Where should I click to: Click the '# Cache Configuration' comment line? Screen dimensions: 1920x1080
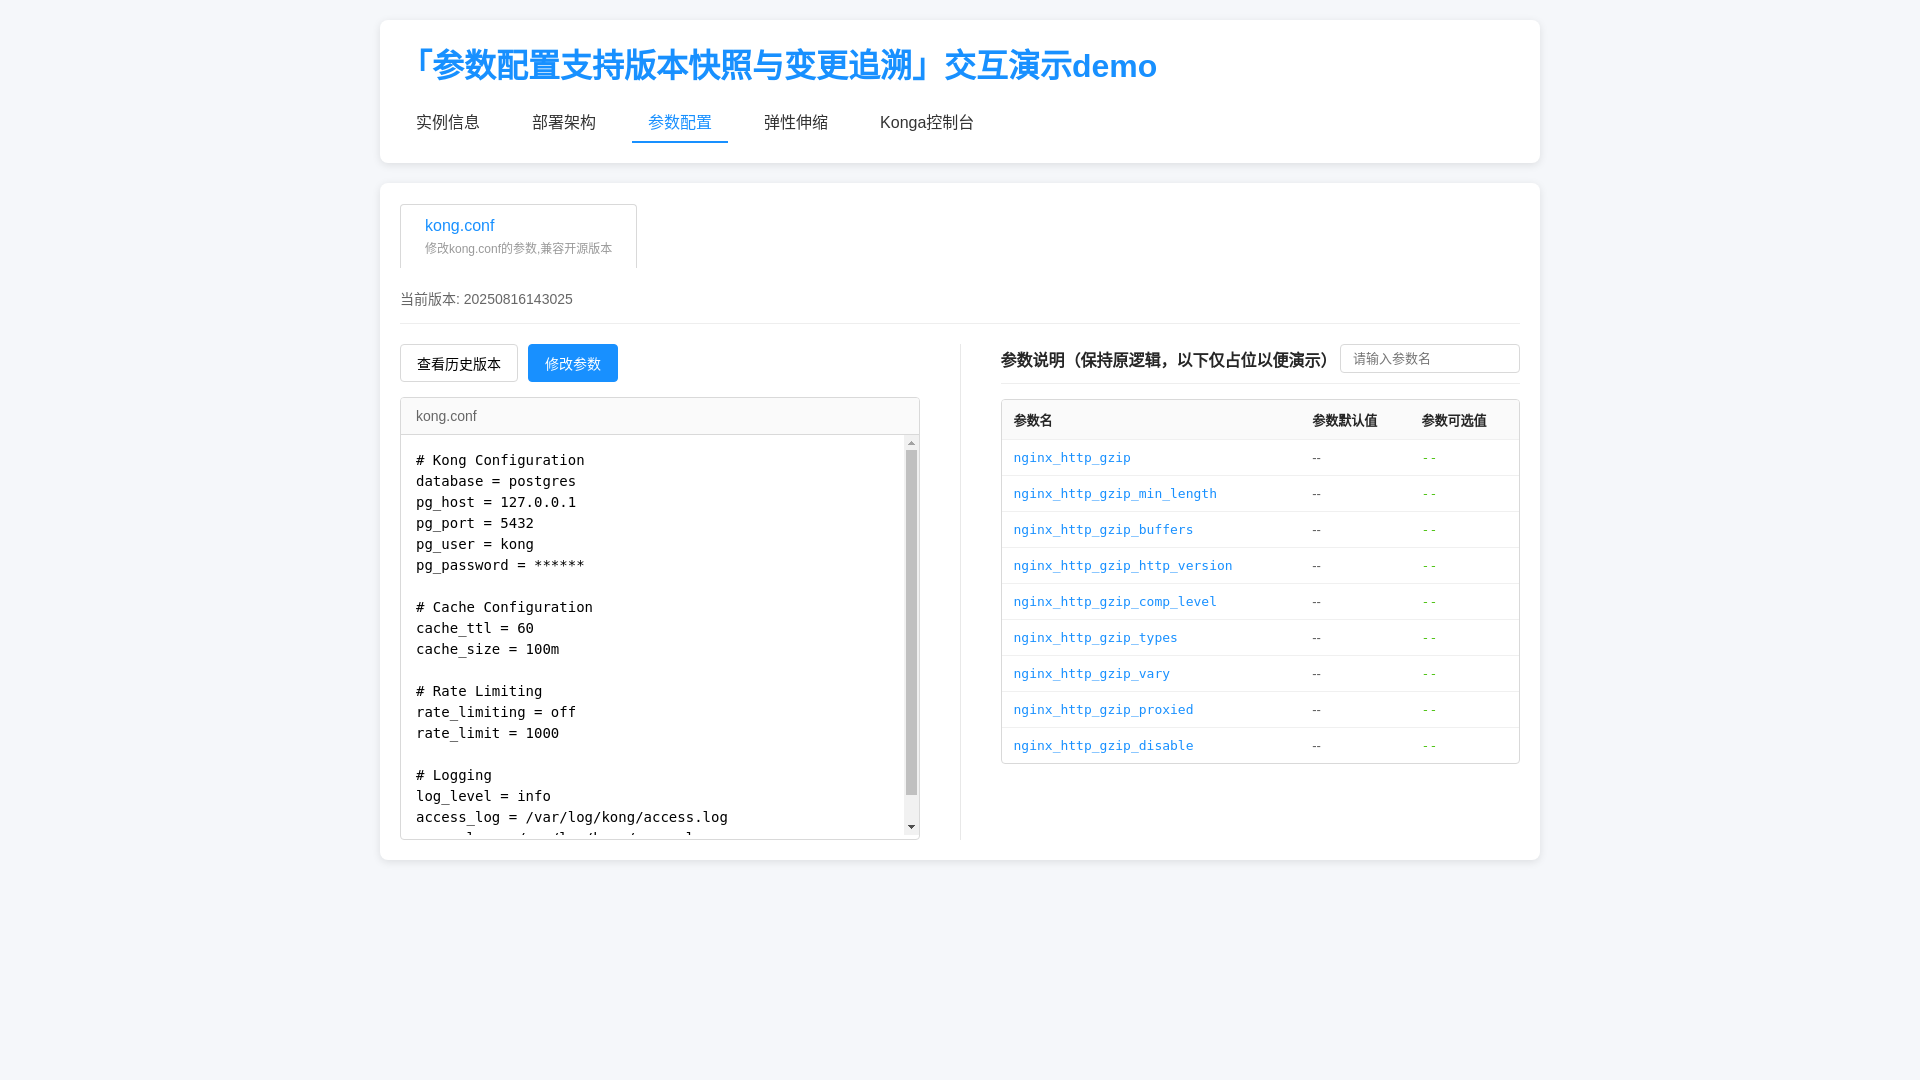pyautogui.click(x=504, y=607)
